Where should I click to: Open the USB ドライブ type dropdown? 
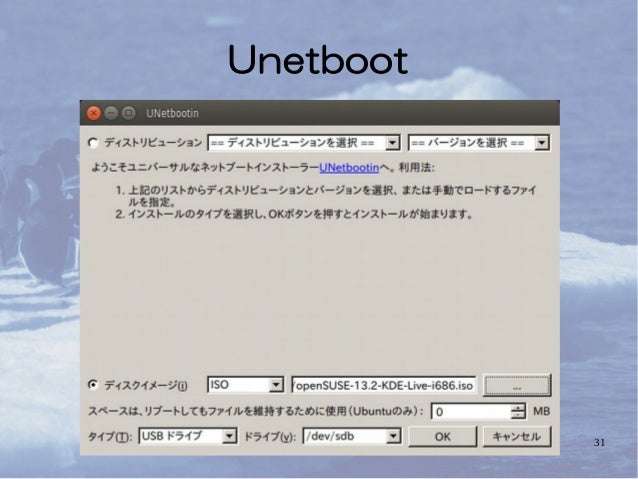[188, 436]
